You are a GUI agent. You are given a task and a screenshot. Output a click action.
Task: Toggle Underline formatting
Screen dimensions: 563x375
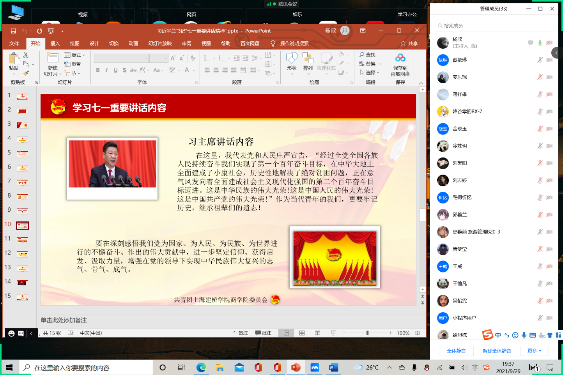click(x=116, y=70)
